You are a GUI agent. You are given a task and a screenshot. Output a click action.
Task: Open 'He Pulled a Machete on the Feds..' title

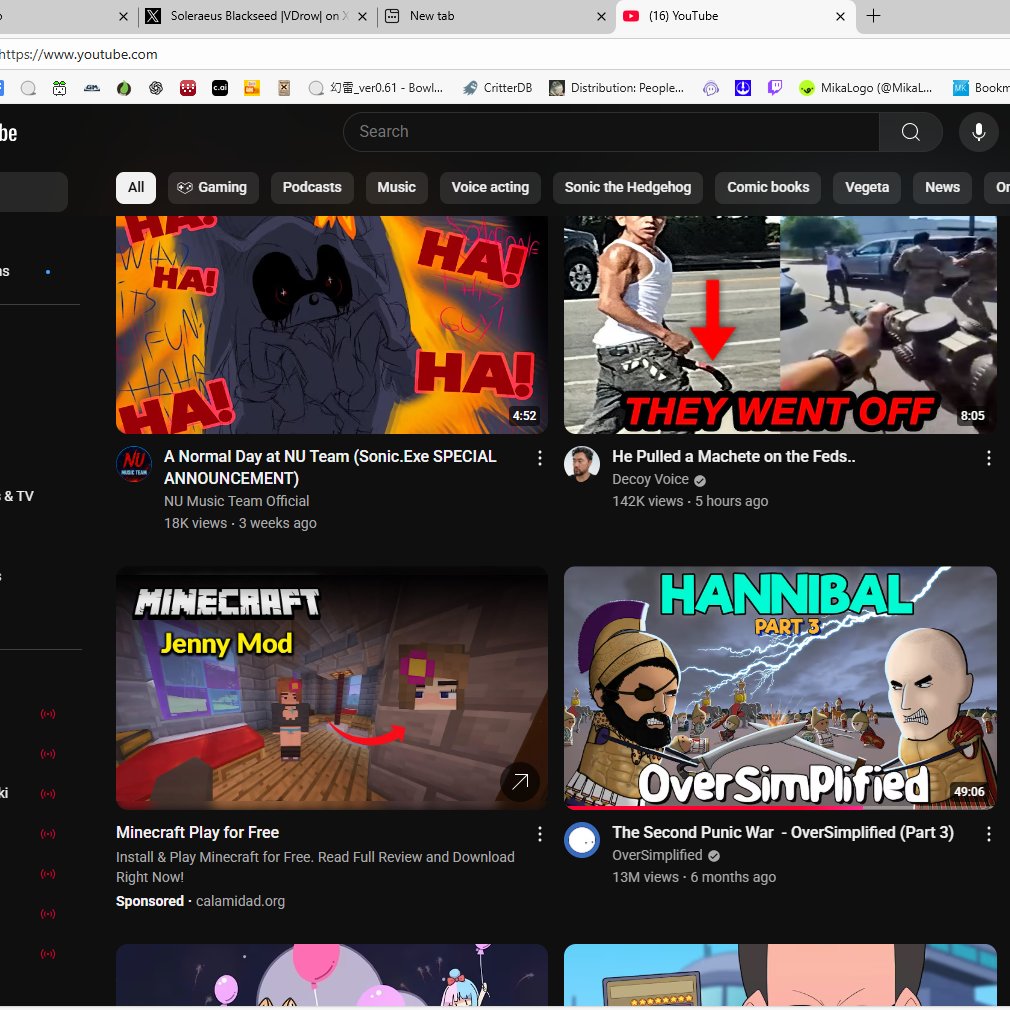coord(734,457)
